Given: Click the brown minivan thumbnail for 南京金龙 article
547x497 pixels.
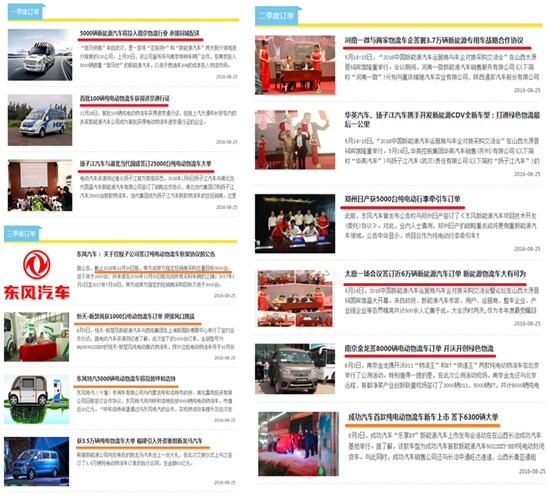Looking at the screenshot, I should [295, 369].
